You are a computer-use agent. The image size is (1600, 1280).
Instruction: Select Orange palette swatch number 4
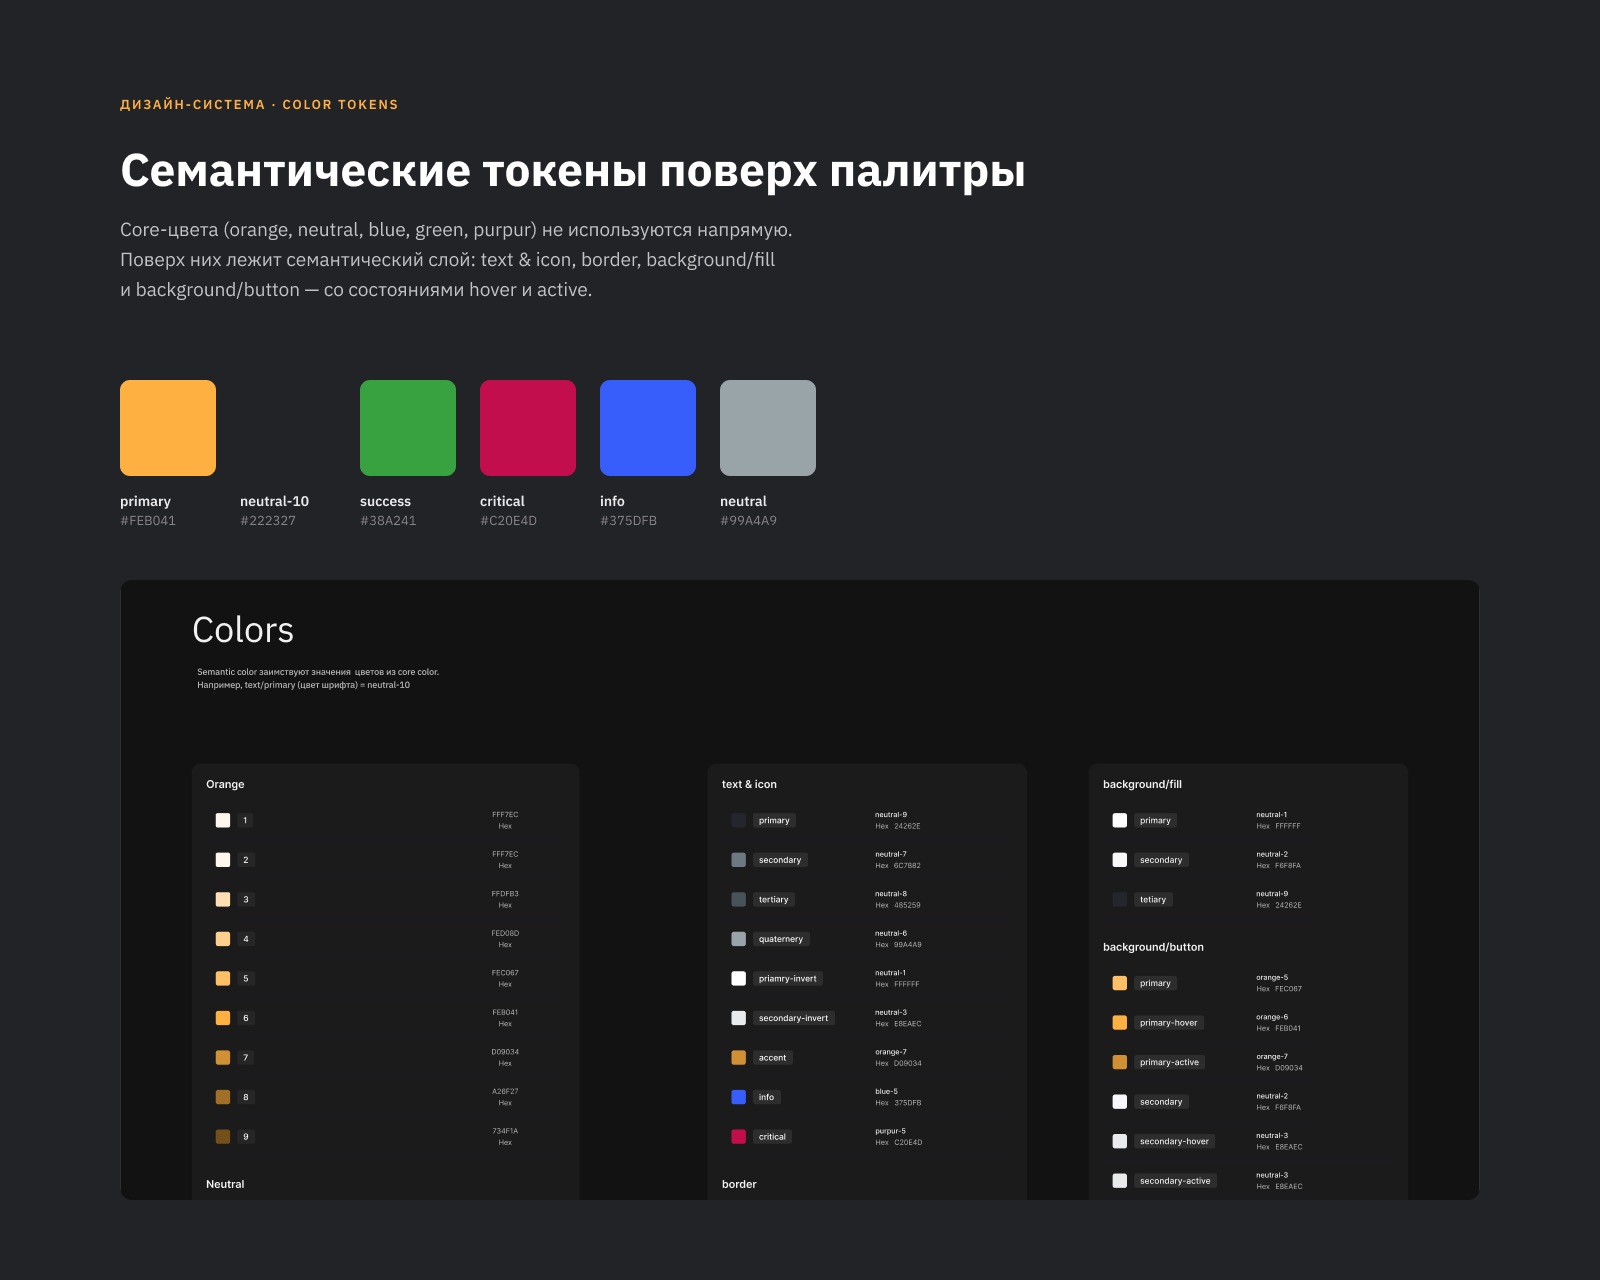pos(223,939)
